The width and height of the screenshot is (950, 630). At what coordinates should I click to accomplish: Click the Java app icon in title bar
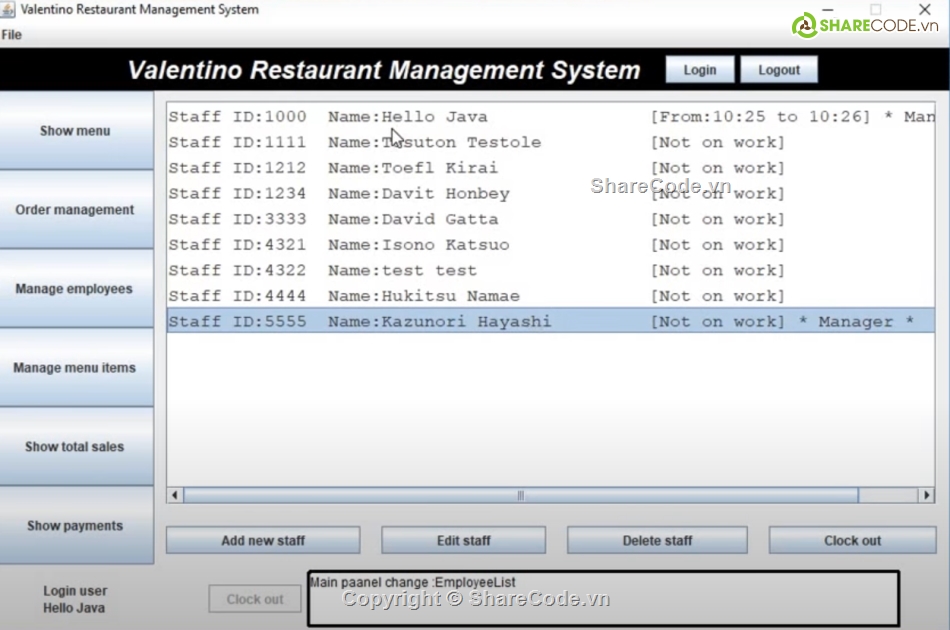8,10
